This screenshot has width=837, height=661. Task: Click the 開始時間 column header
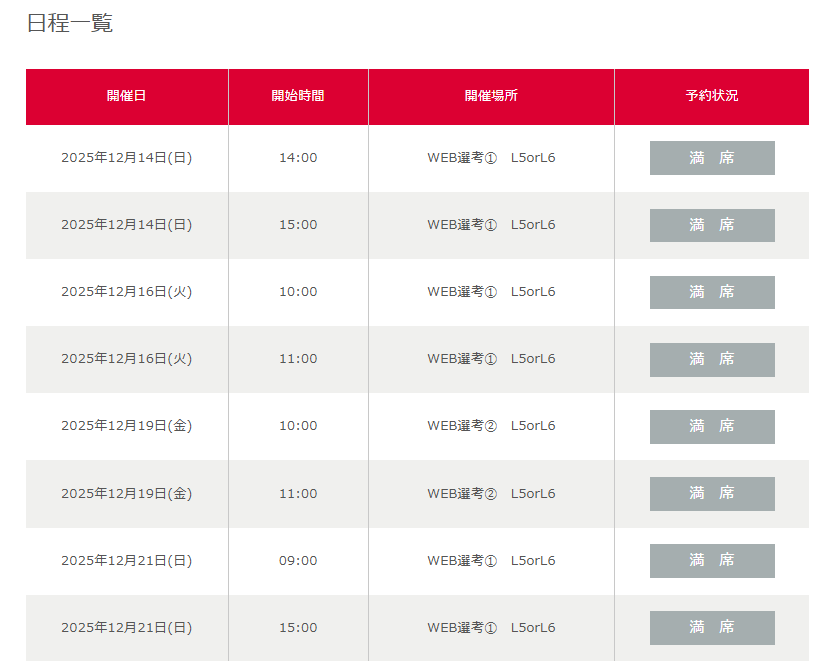pyautogui.click(x=298, y=96)
